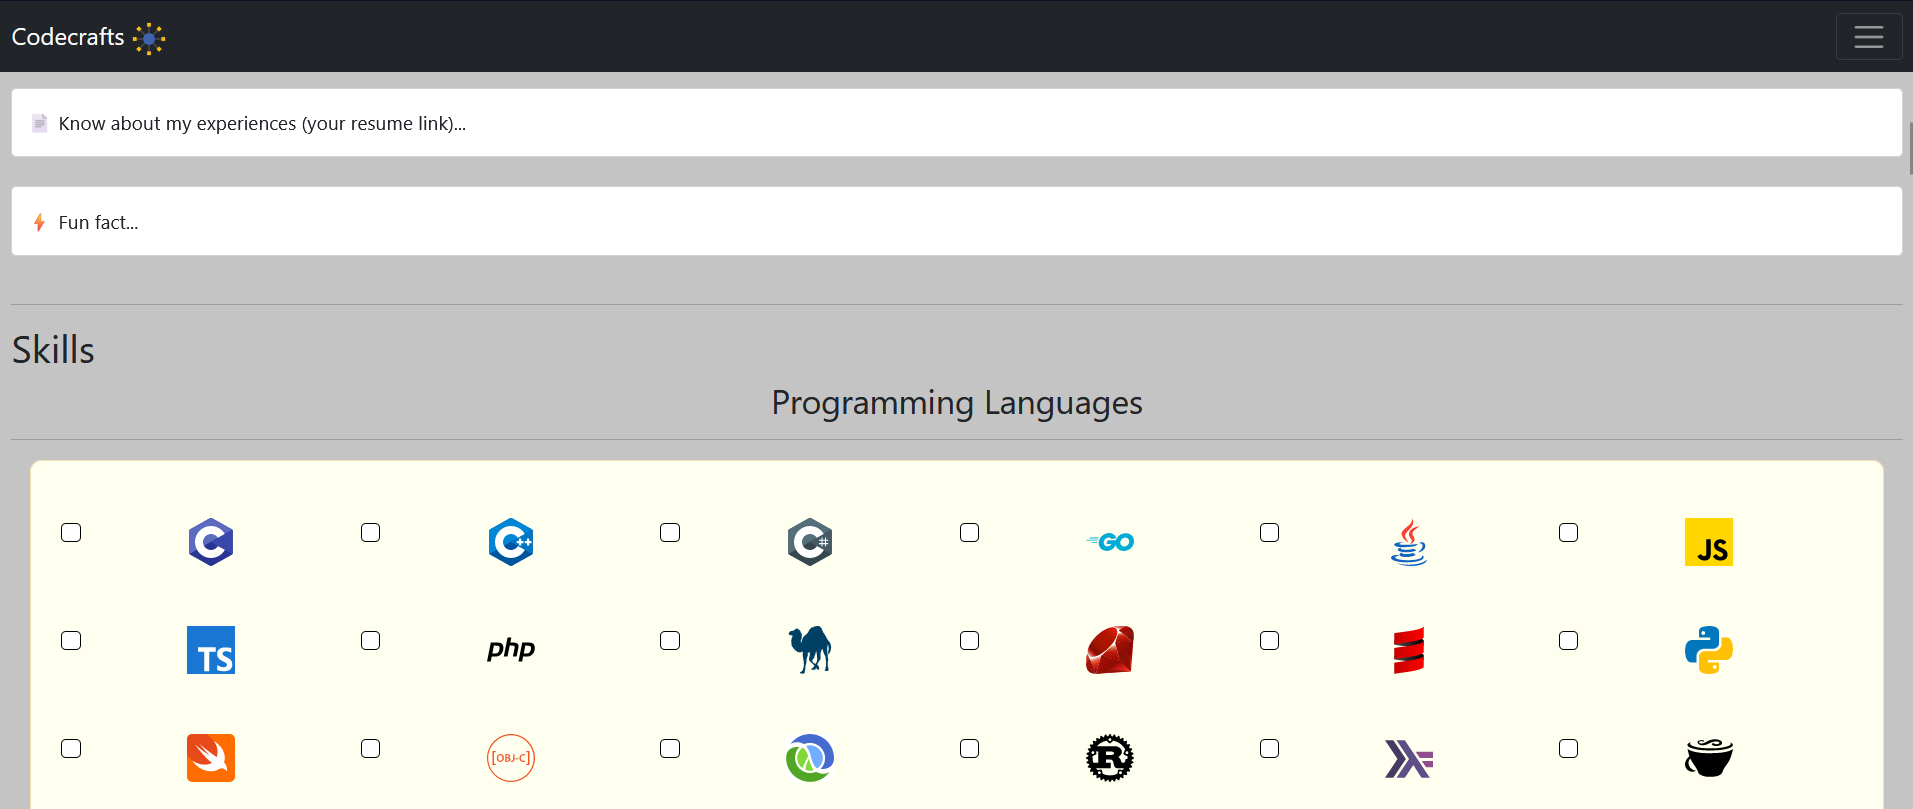
Task: Select the Ruby checkbox
Action: 970,640
